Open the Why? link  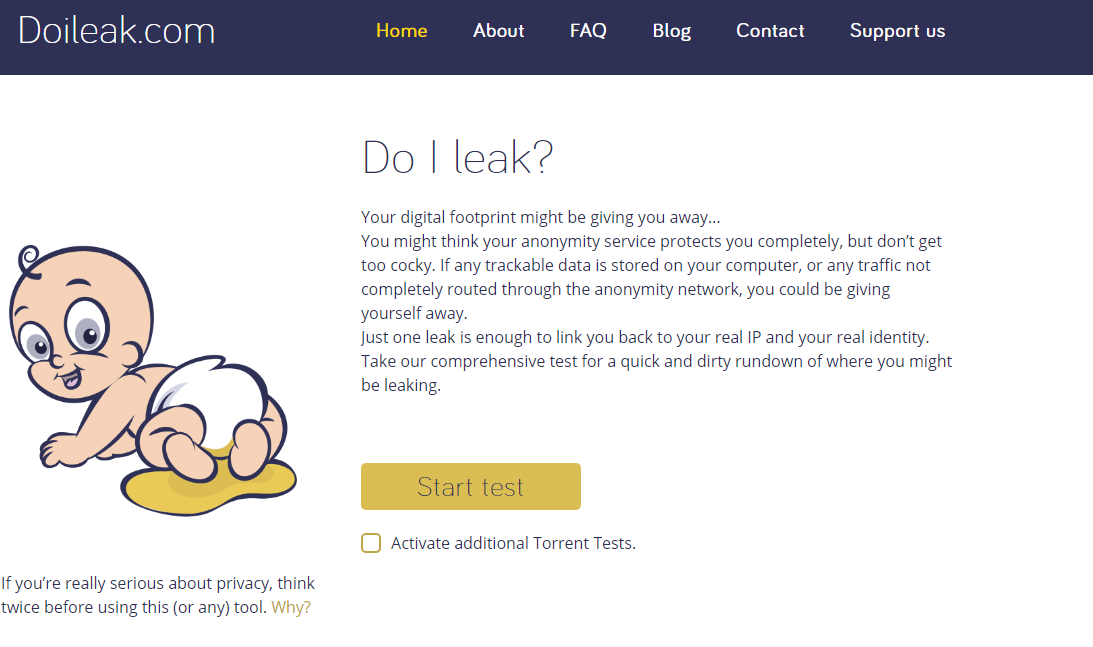(x=291, y=607)
